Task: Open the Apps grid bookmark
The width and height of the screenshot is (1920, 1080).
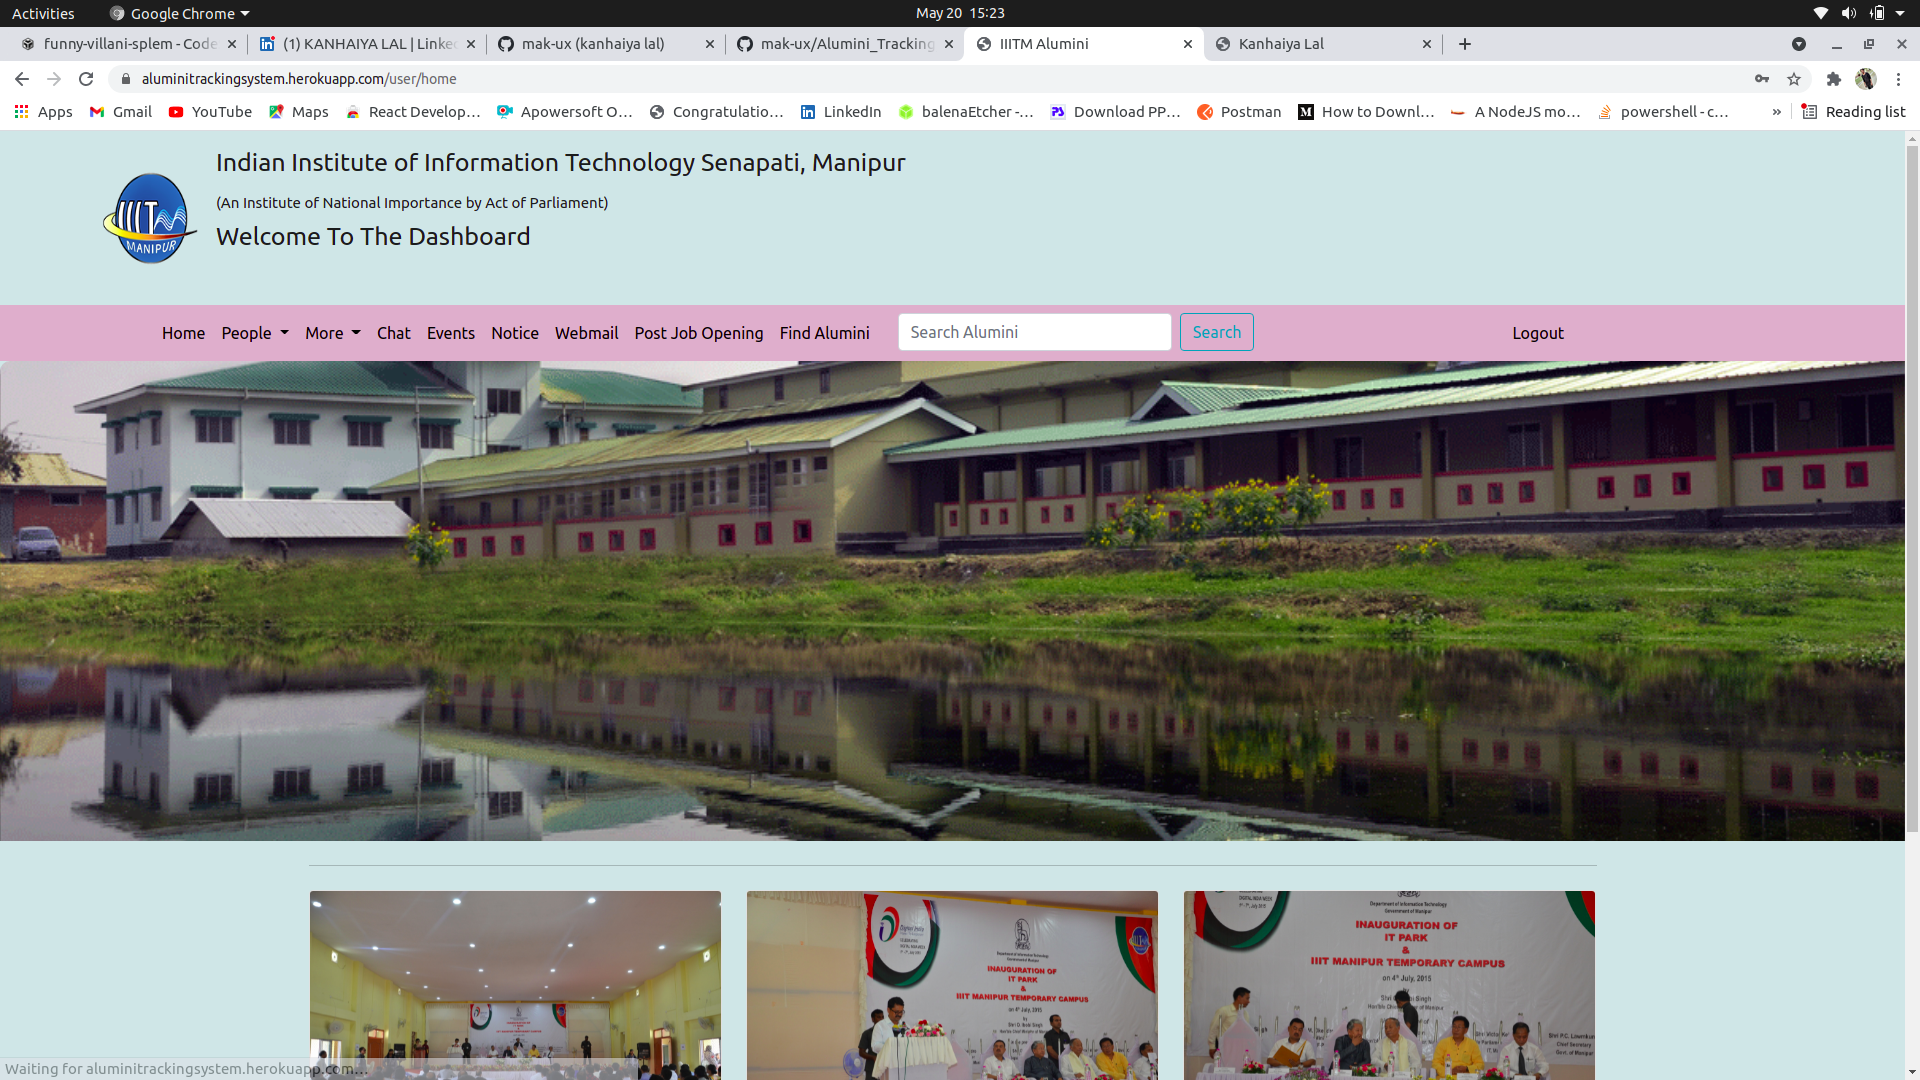Action: pyautogui.click(x=43, y=112)
